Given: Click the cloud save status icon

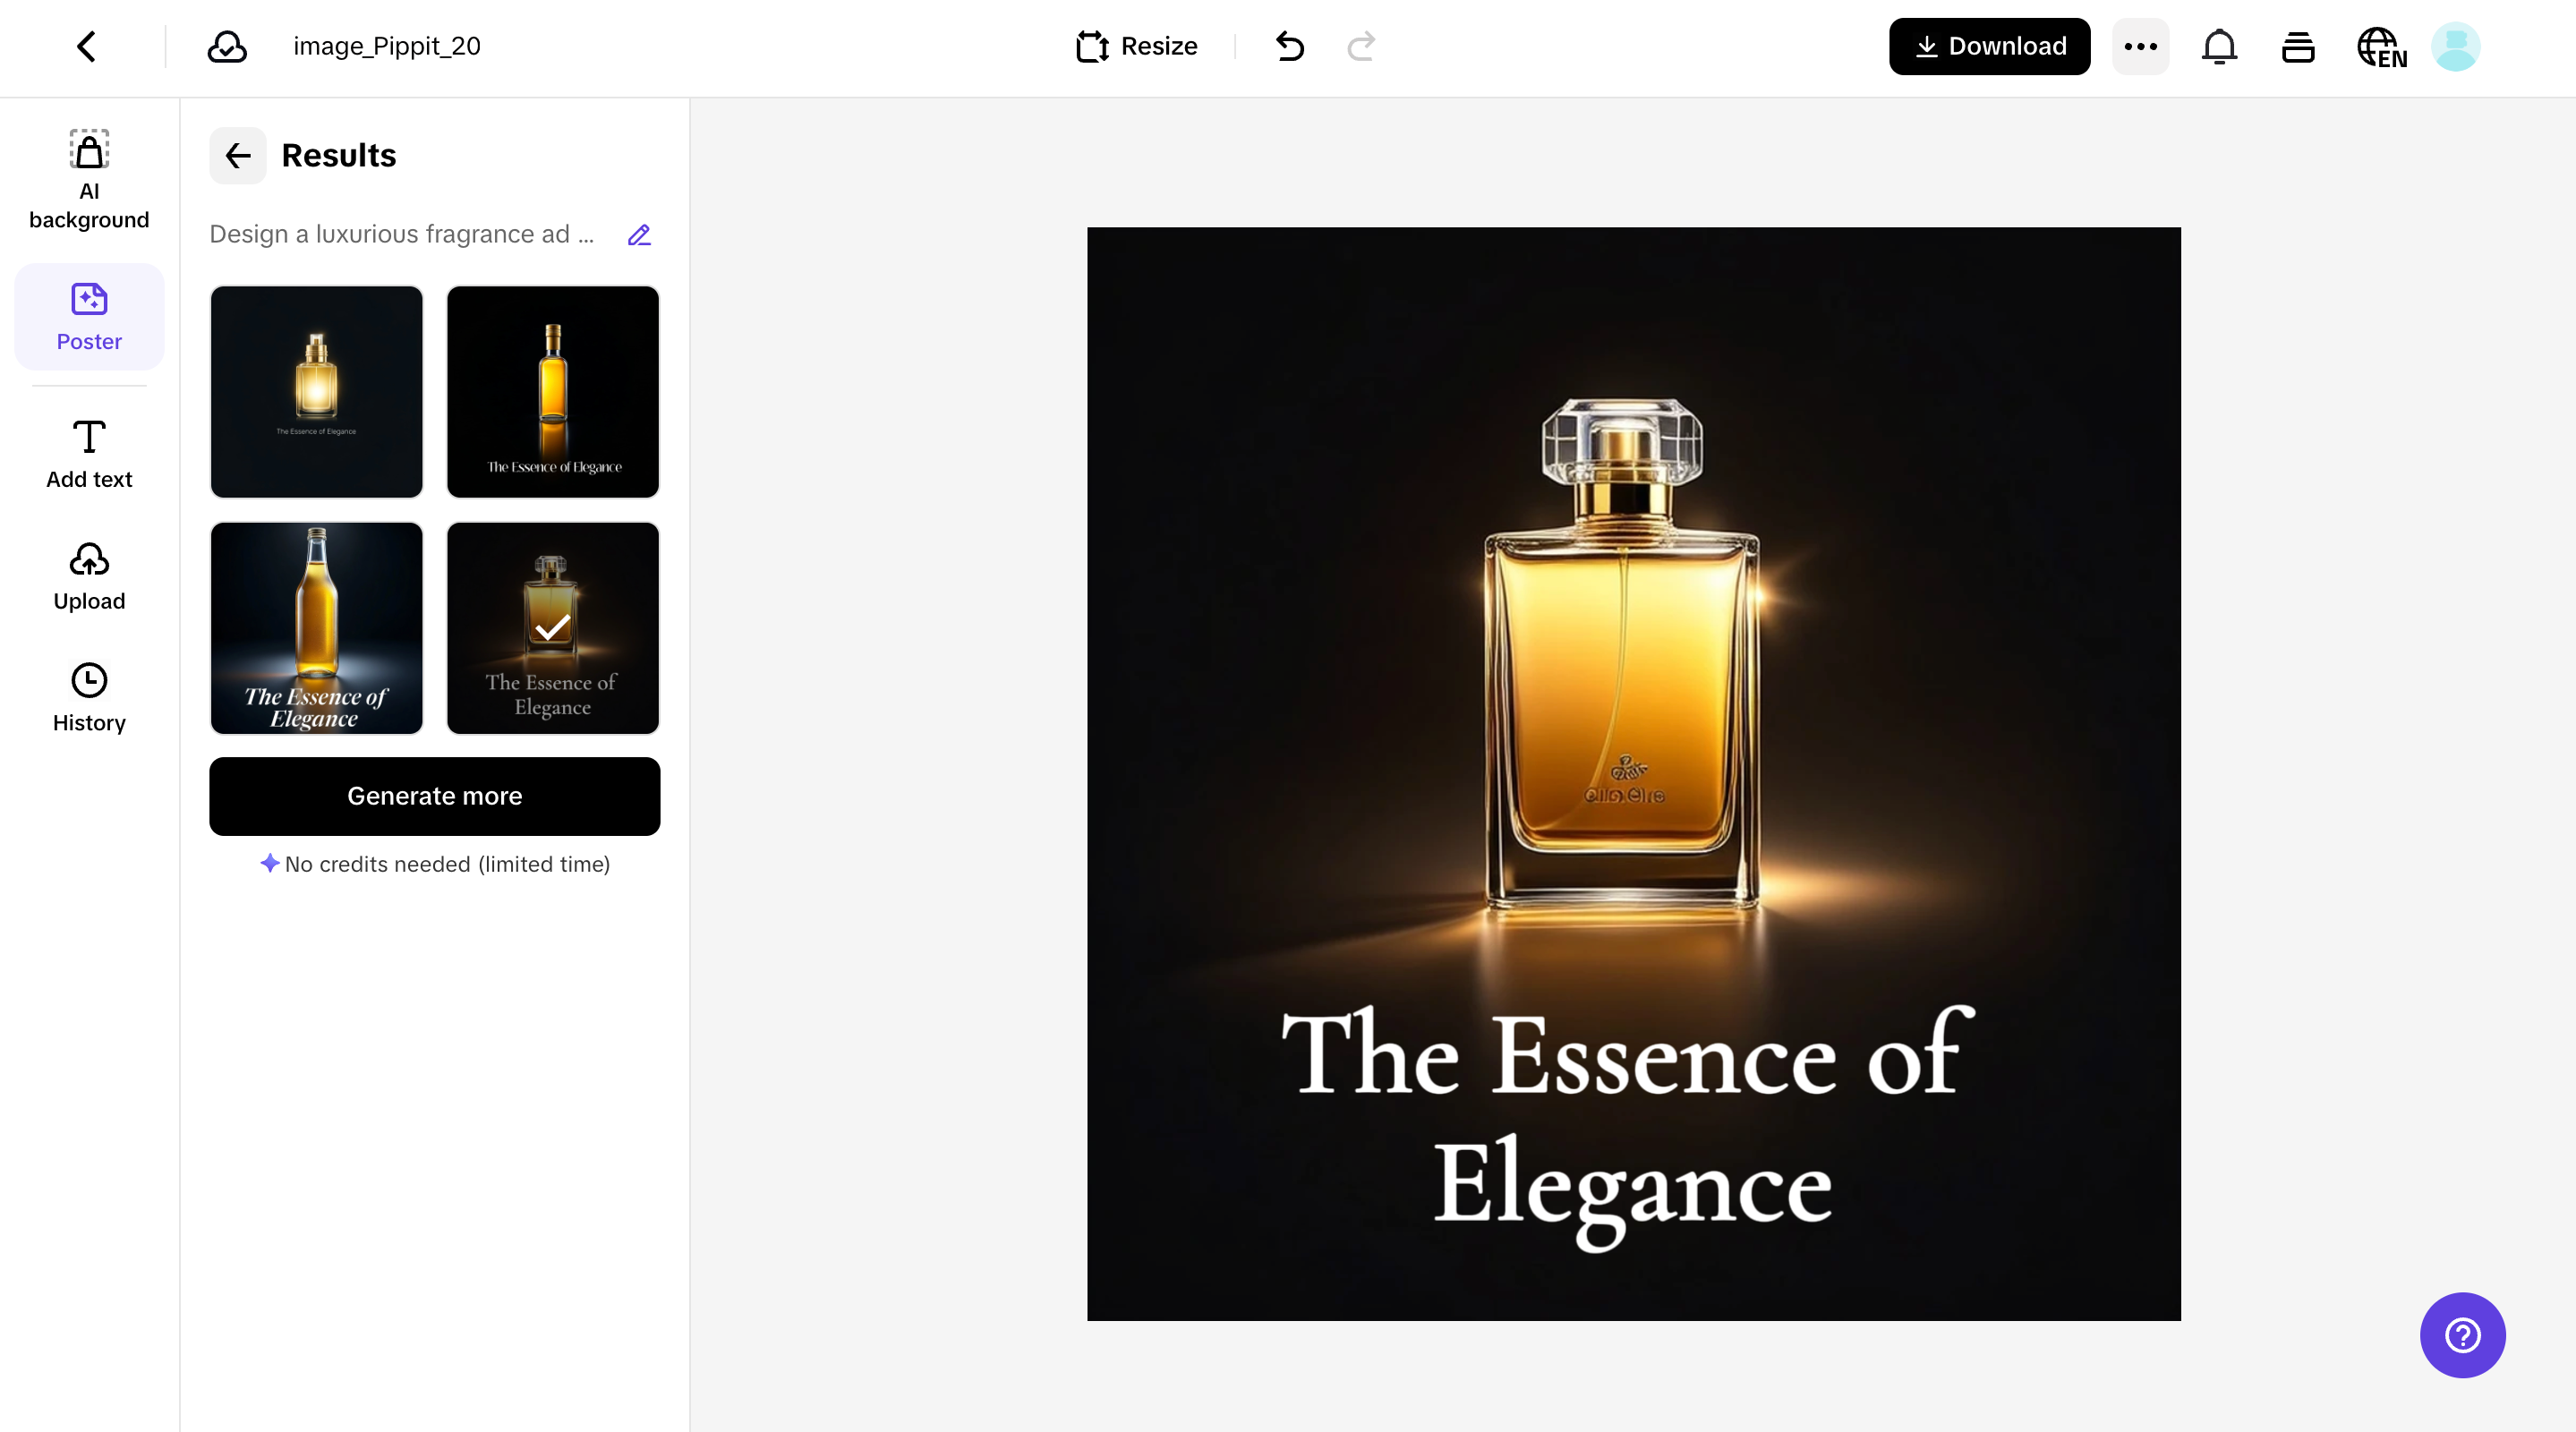Looking at the screenshot, I should coord(227,46).
